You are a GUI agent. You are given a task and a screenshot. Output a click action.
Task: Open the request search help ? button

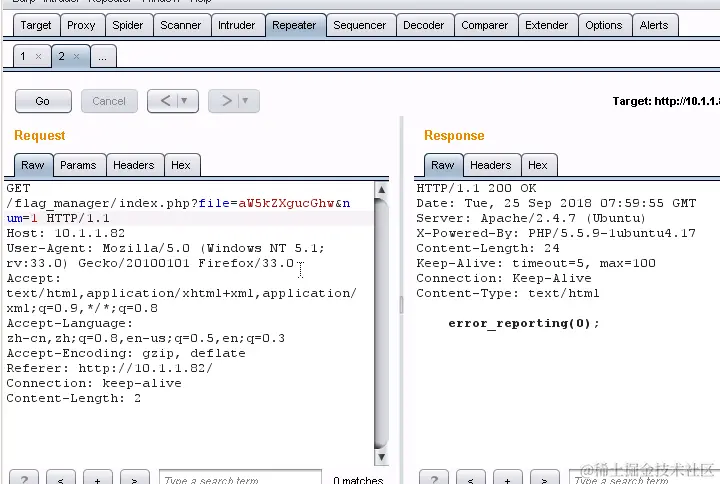tap(24, 478)
